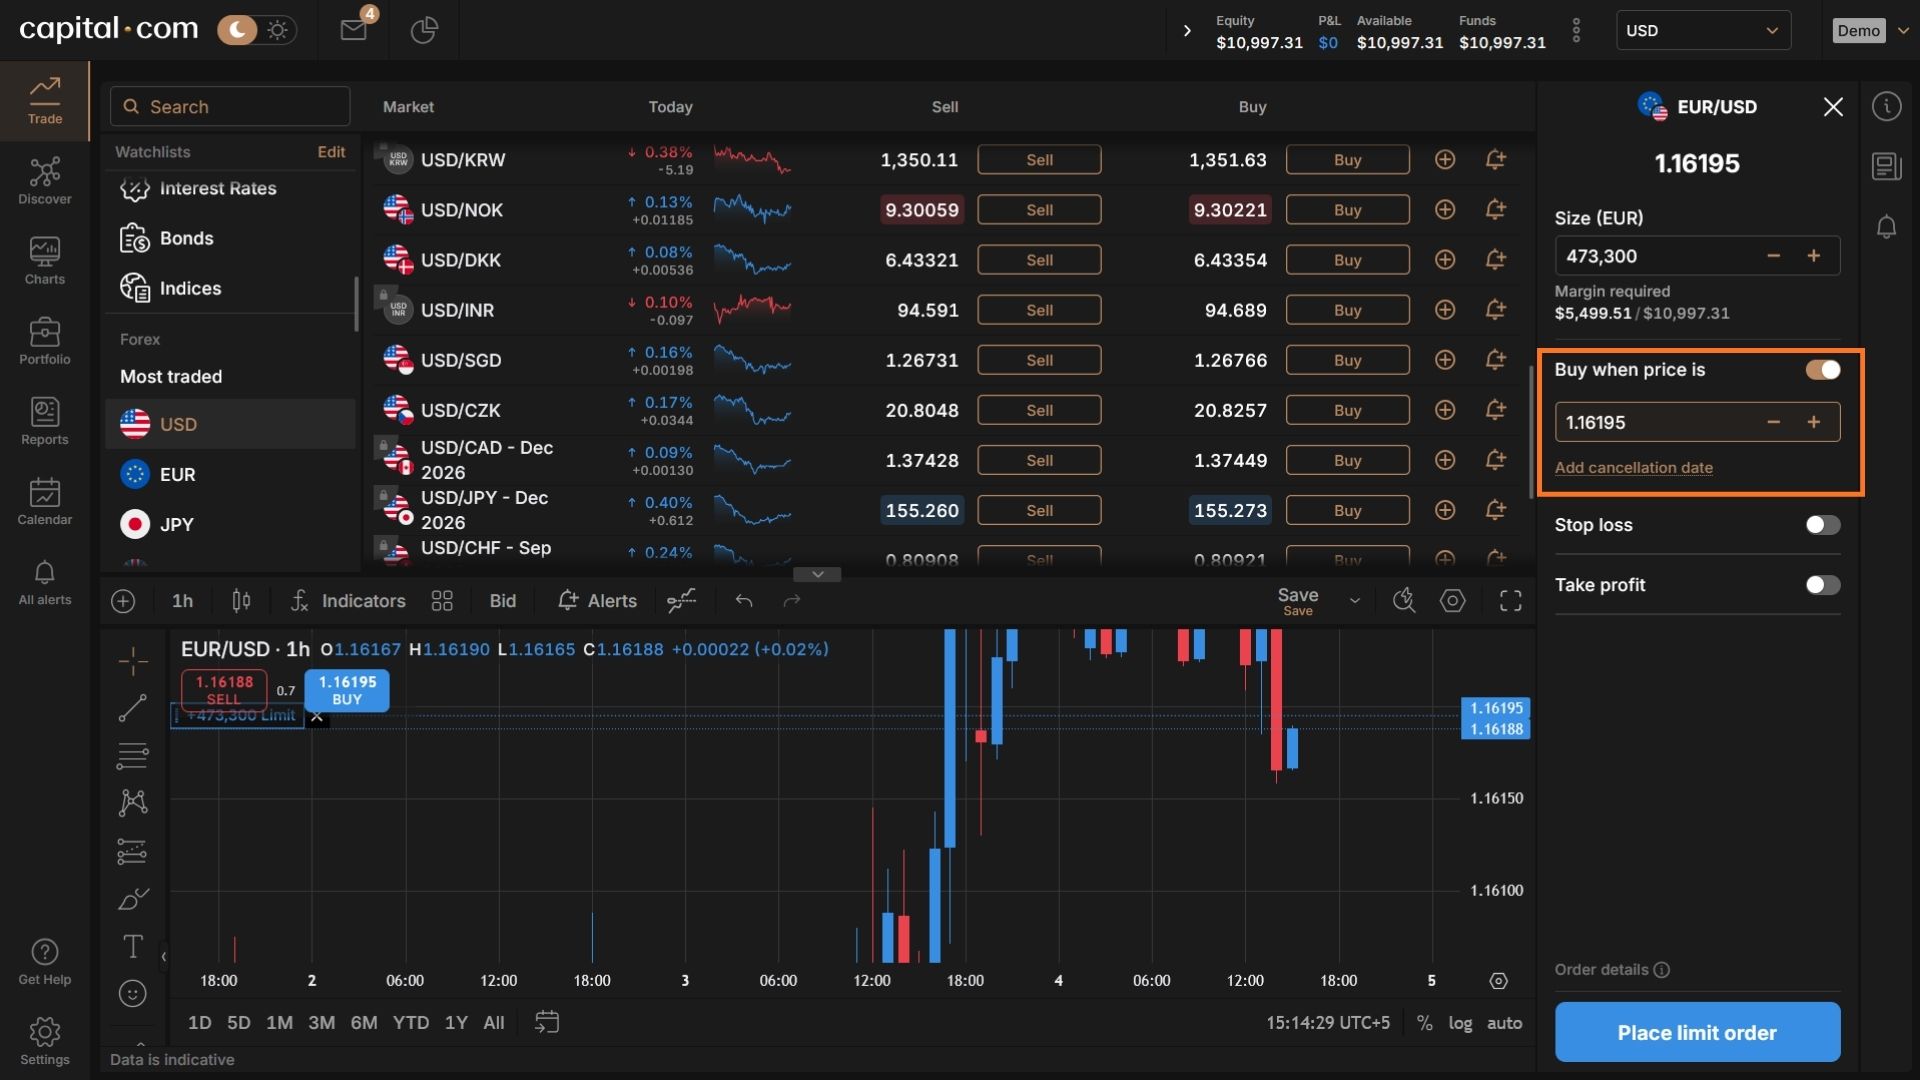Select the text annotation tool

coord(132,946)
